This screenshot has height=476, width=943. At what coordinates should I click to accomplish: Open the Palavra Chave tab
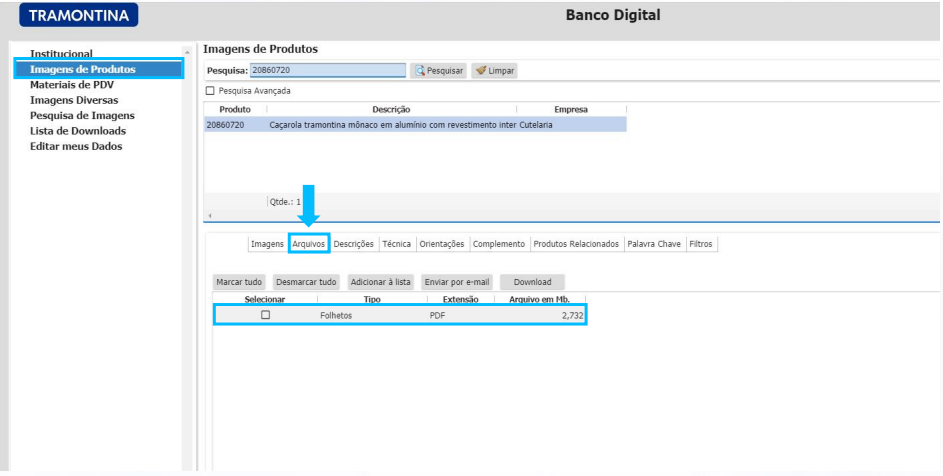[x=654, y=244]
